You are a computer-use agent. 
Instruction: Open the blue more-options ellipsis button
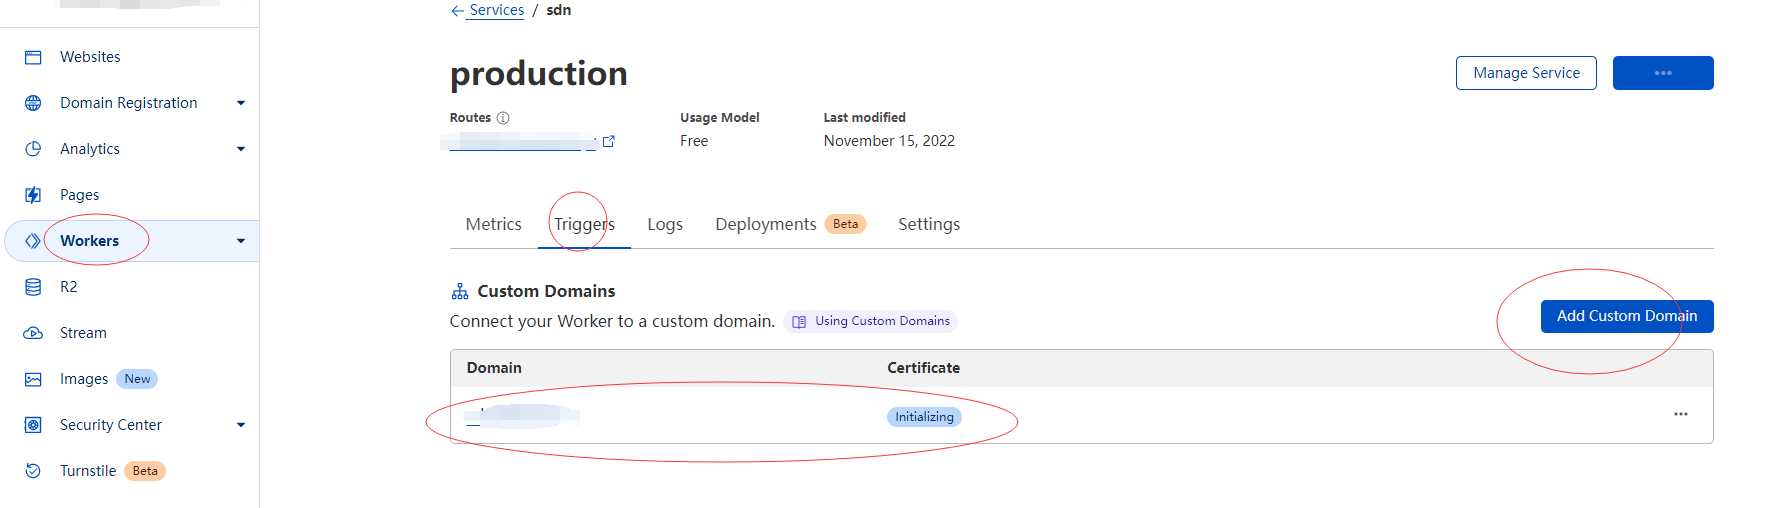1663,73
